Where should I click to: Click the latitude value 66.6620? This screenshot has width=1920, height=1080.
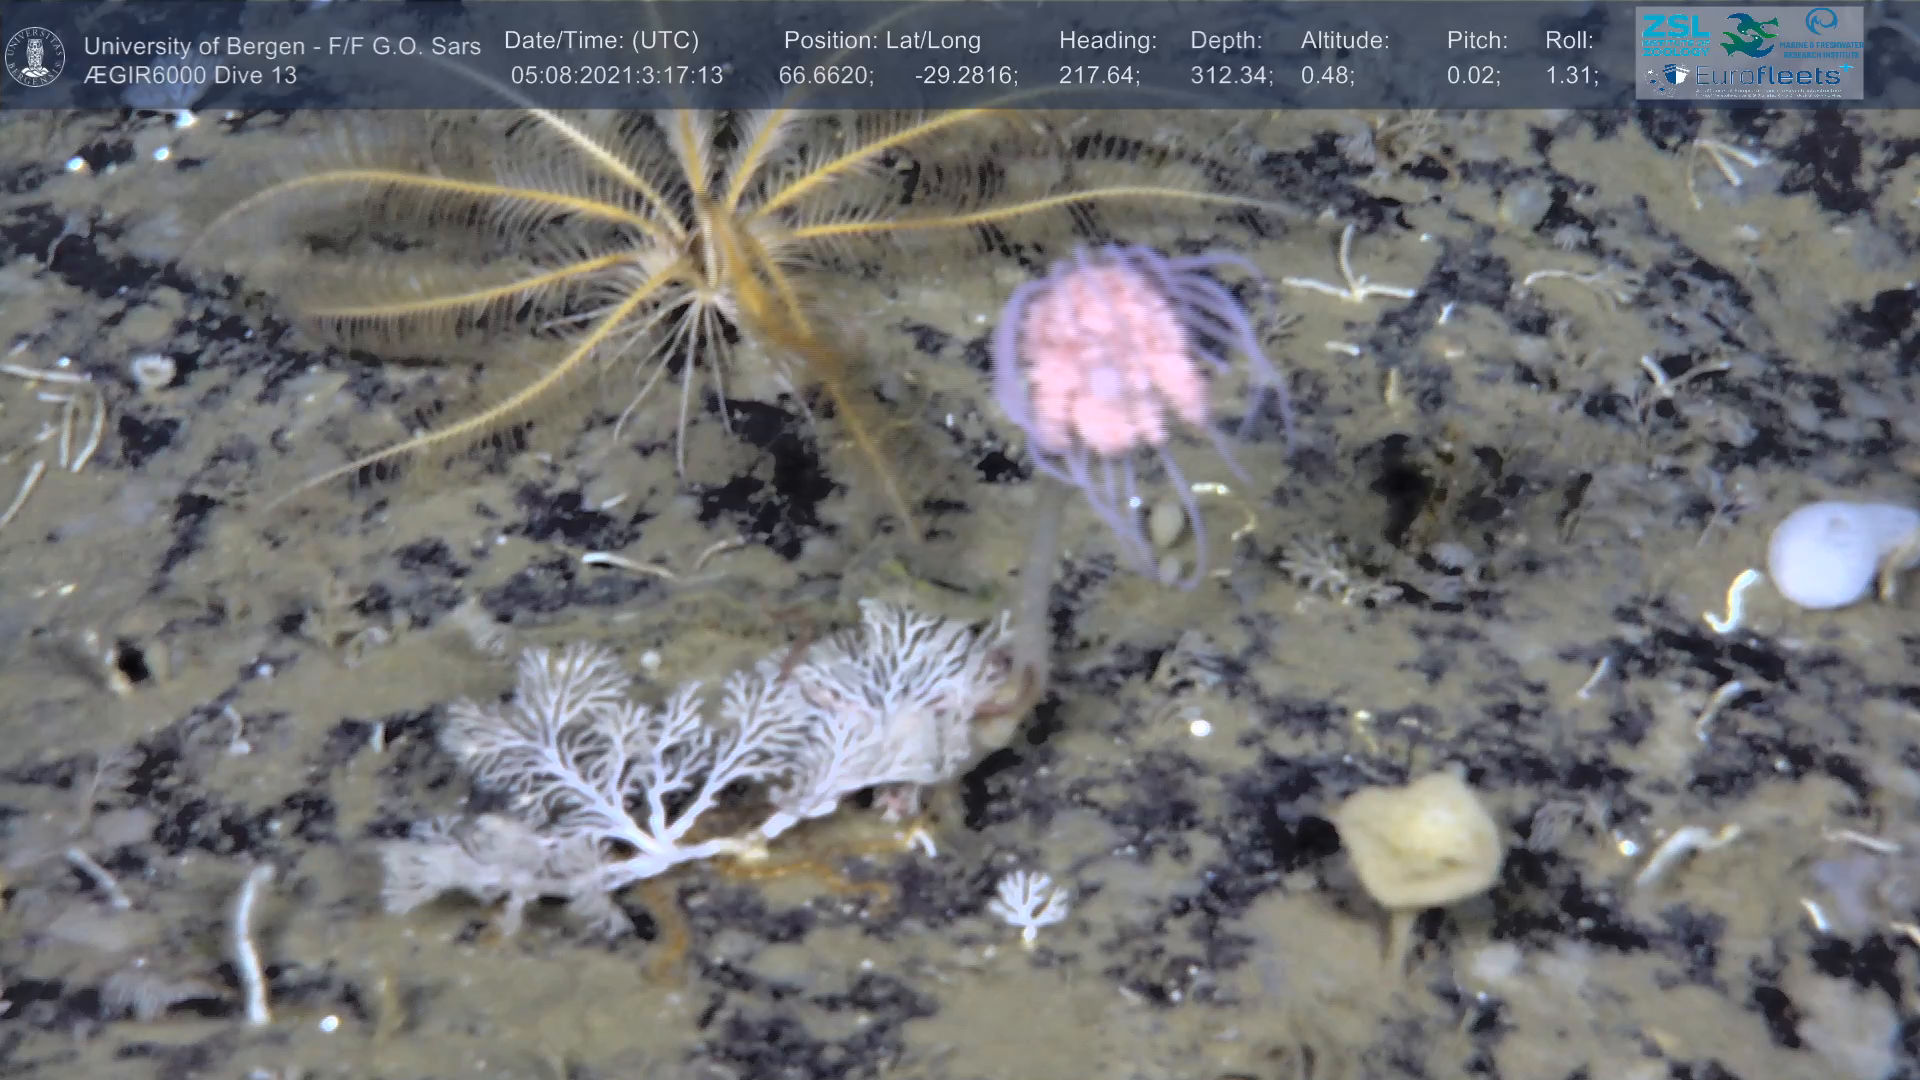pyautogui.click(x=825, y=76)
